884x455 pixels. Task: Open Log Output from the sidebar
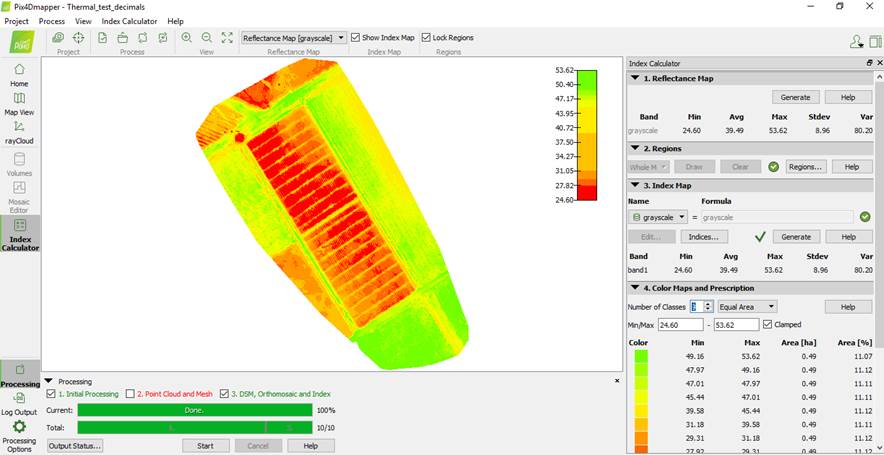click(19, 404)
